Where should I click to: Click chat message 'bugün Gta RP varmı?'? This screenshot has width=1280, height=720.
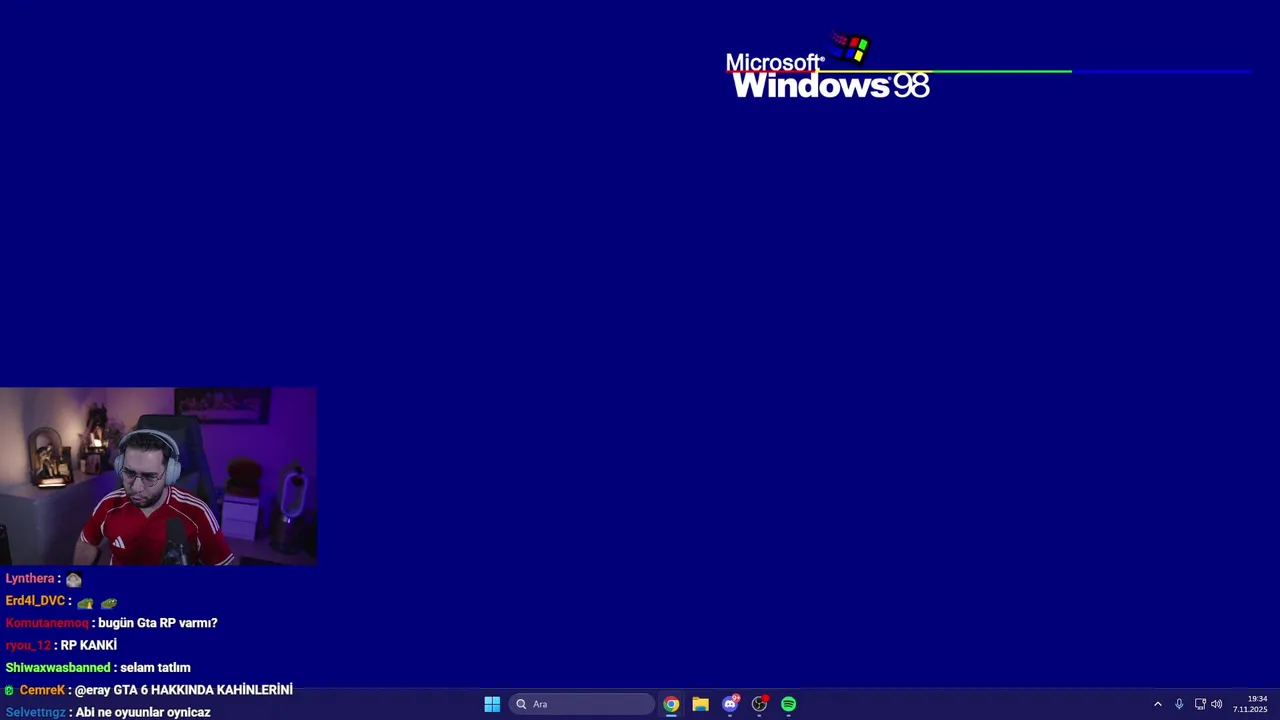click(x=158, y=623)
